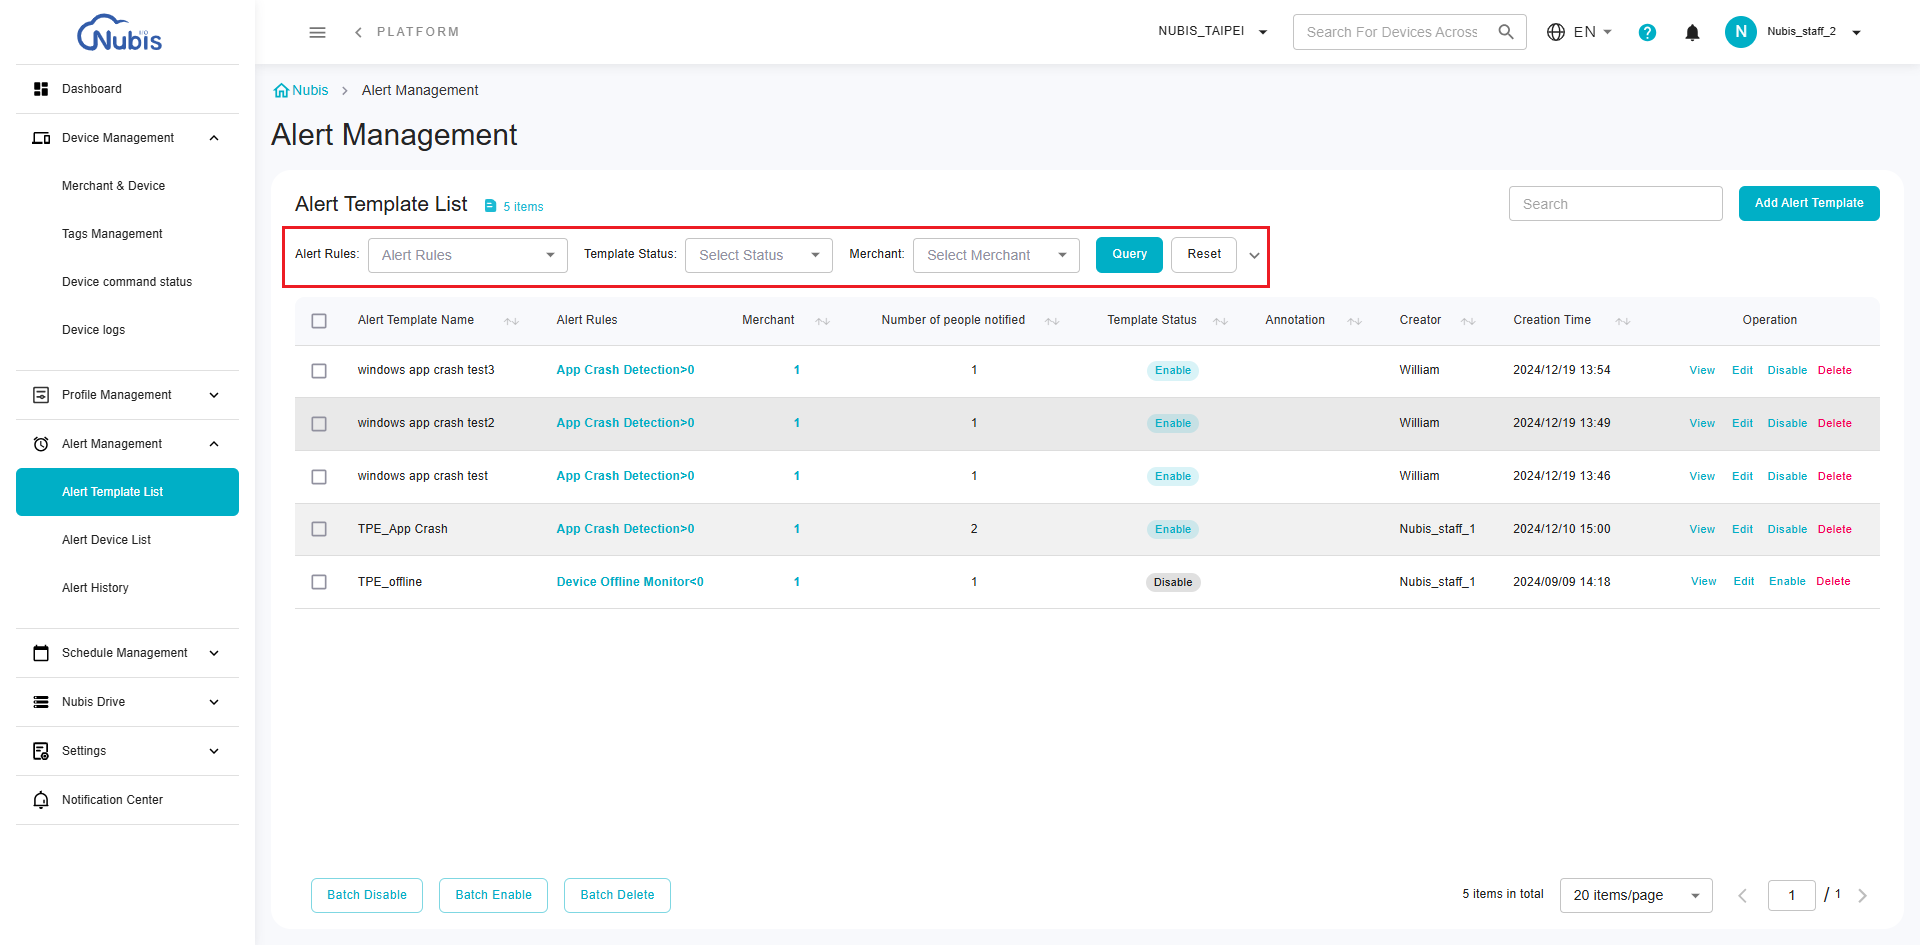Open Device command status menu item

pyautogui.click(x=127, y=282)
